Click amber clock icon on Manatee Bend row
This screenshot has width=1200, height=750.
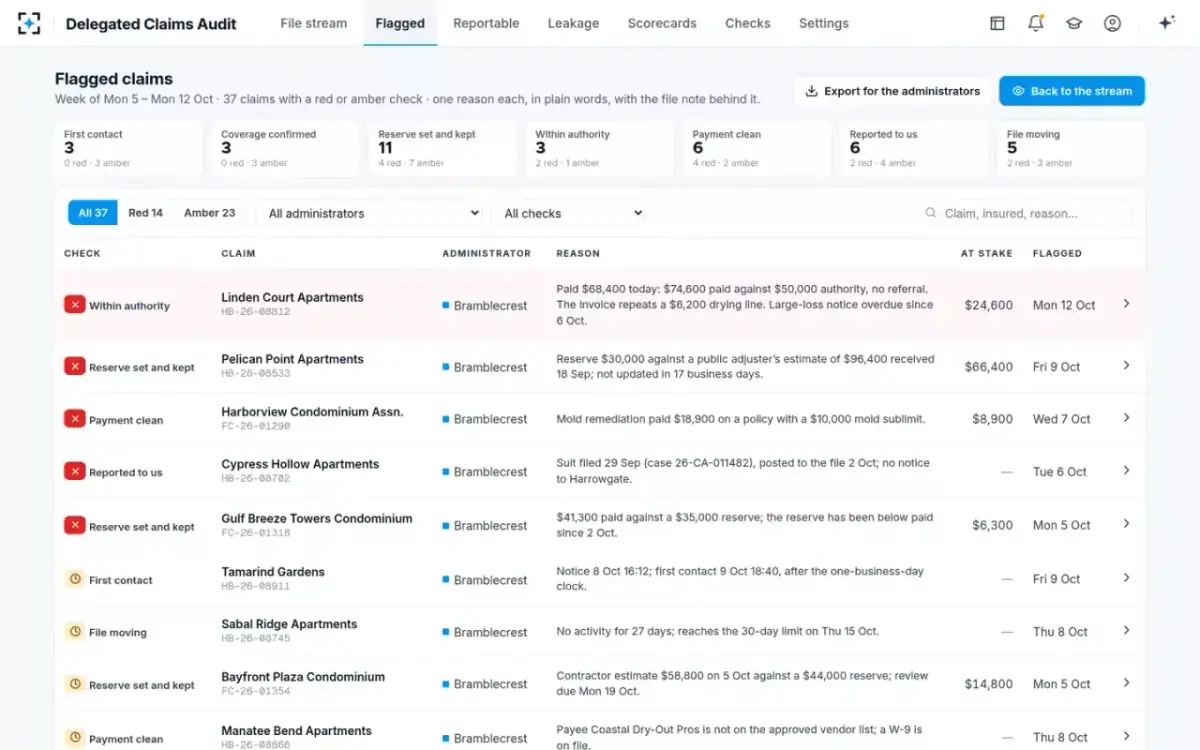pos(74,738)
